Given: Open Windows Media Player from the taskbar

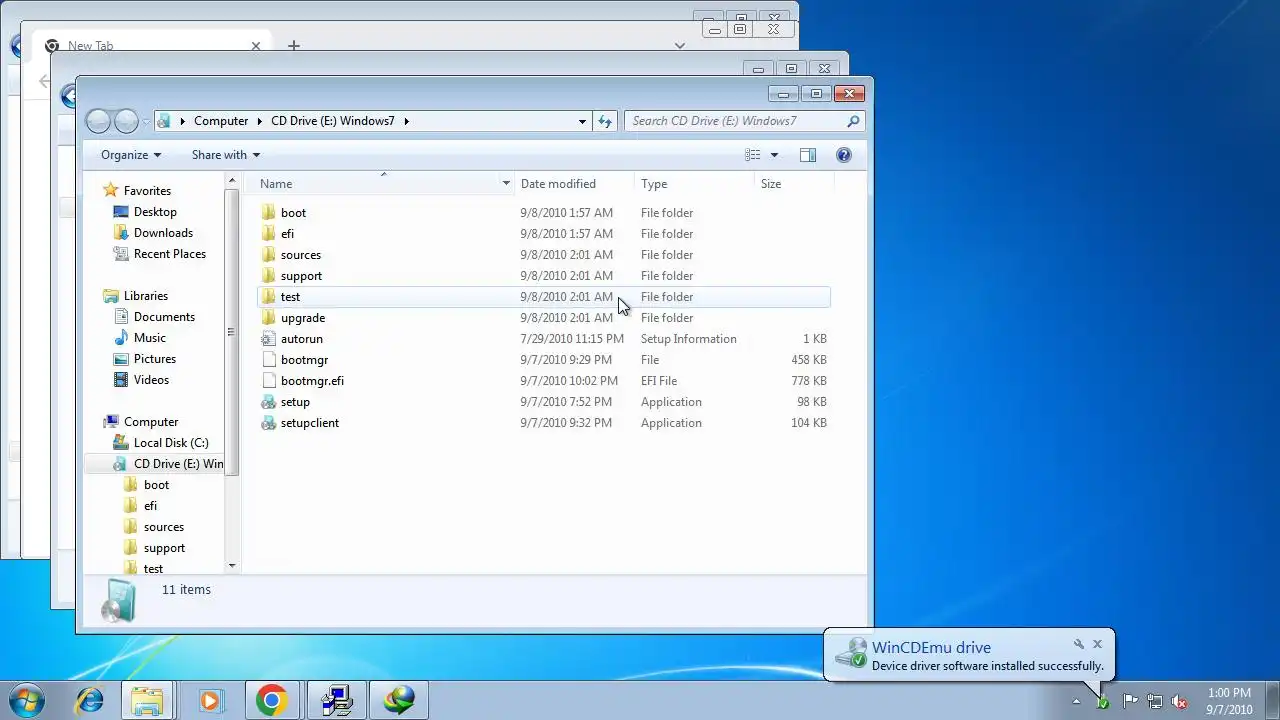Looking at the screenshot, I should pyautogui.click(x=210, y=700).
